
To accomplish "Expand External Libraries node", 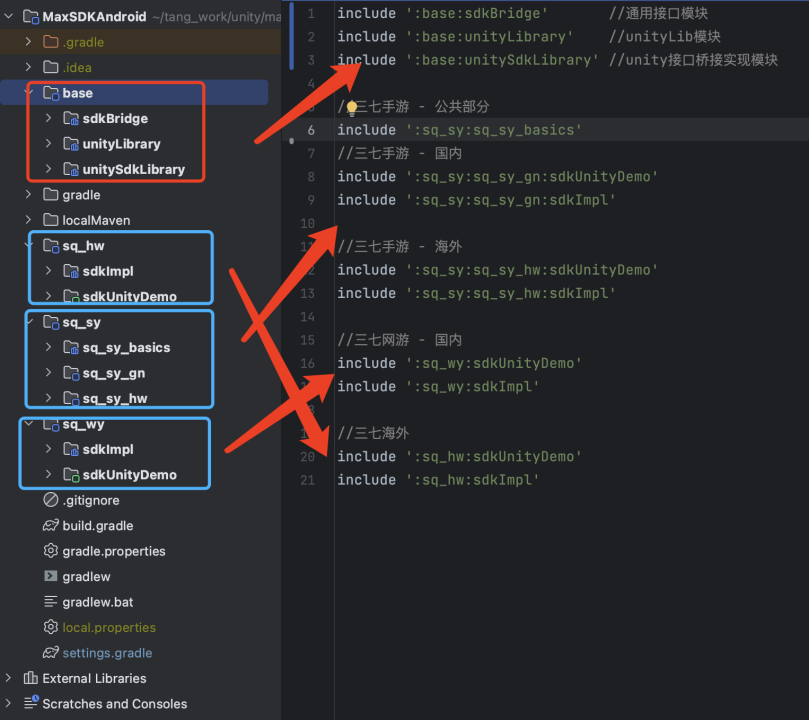I will click(x=9, y=678).
